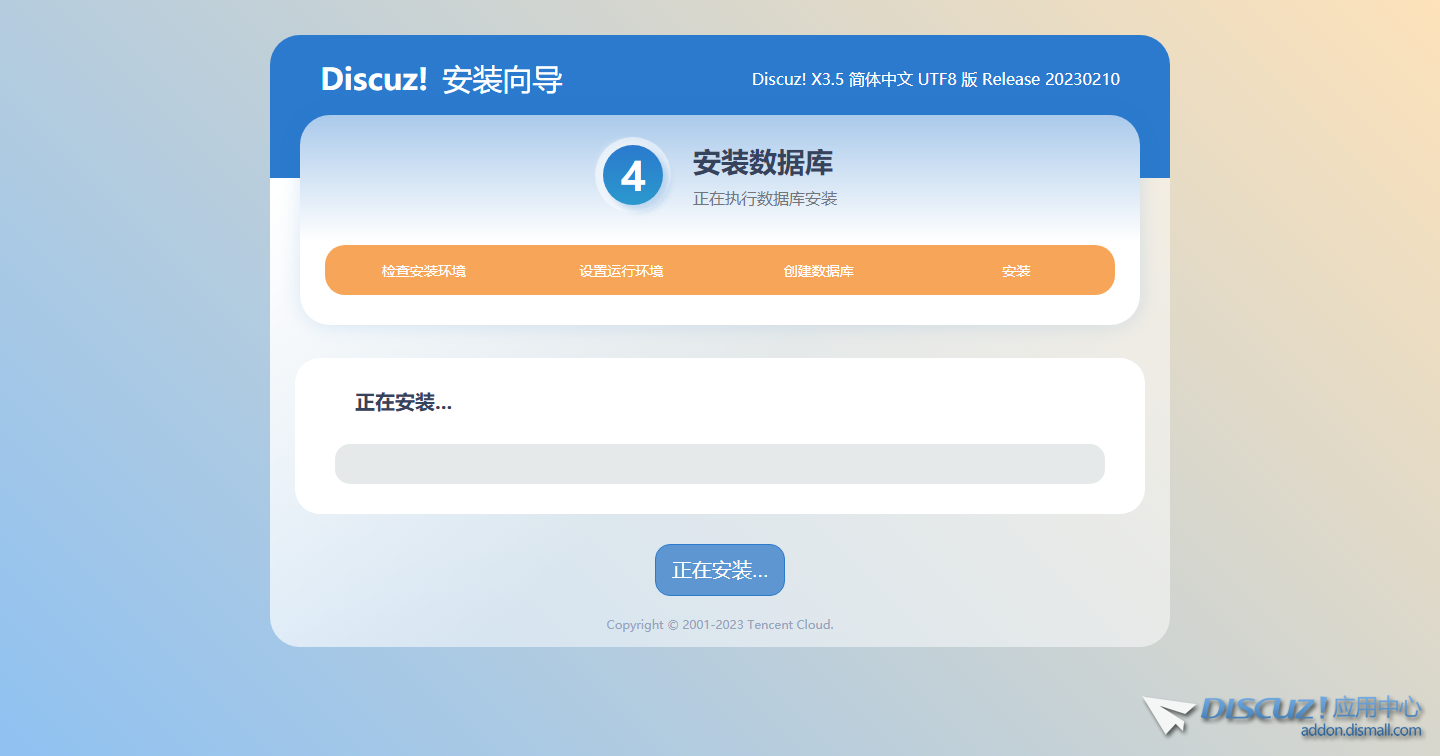Click the 安装向导 title text

click(502, 80)
